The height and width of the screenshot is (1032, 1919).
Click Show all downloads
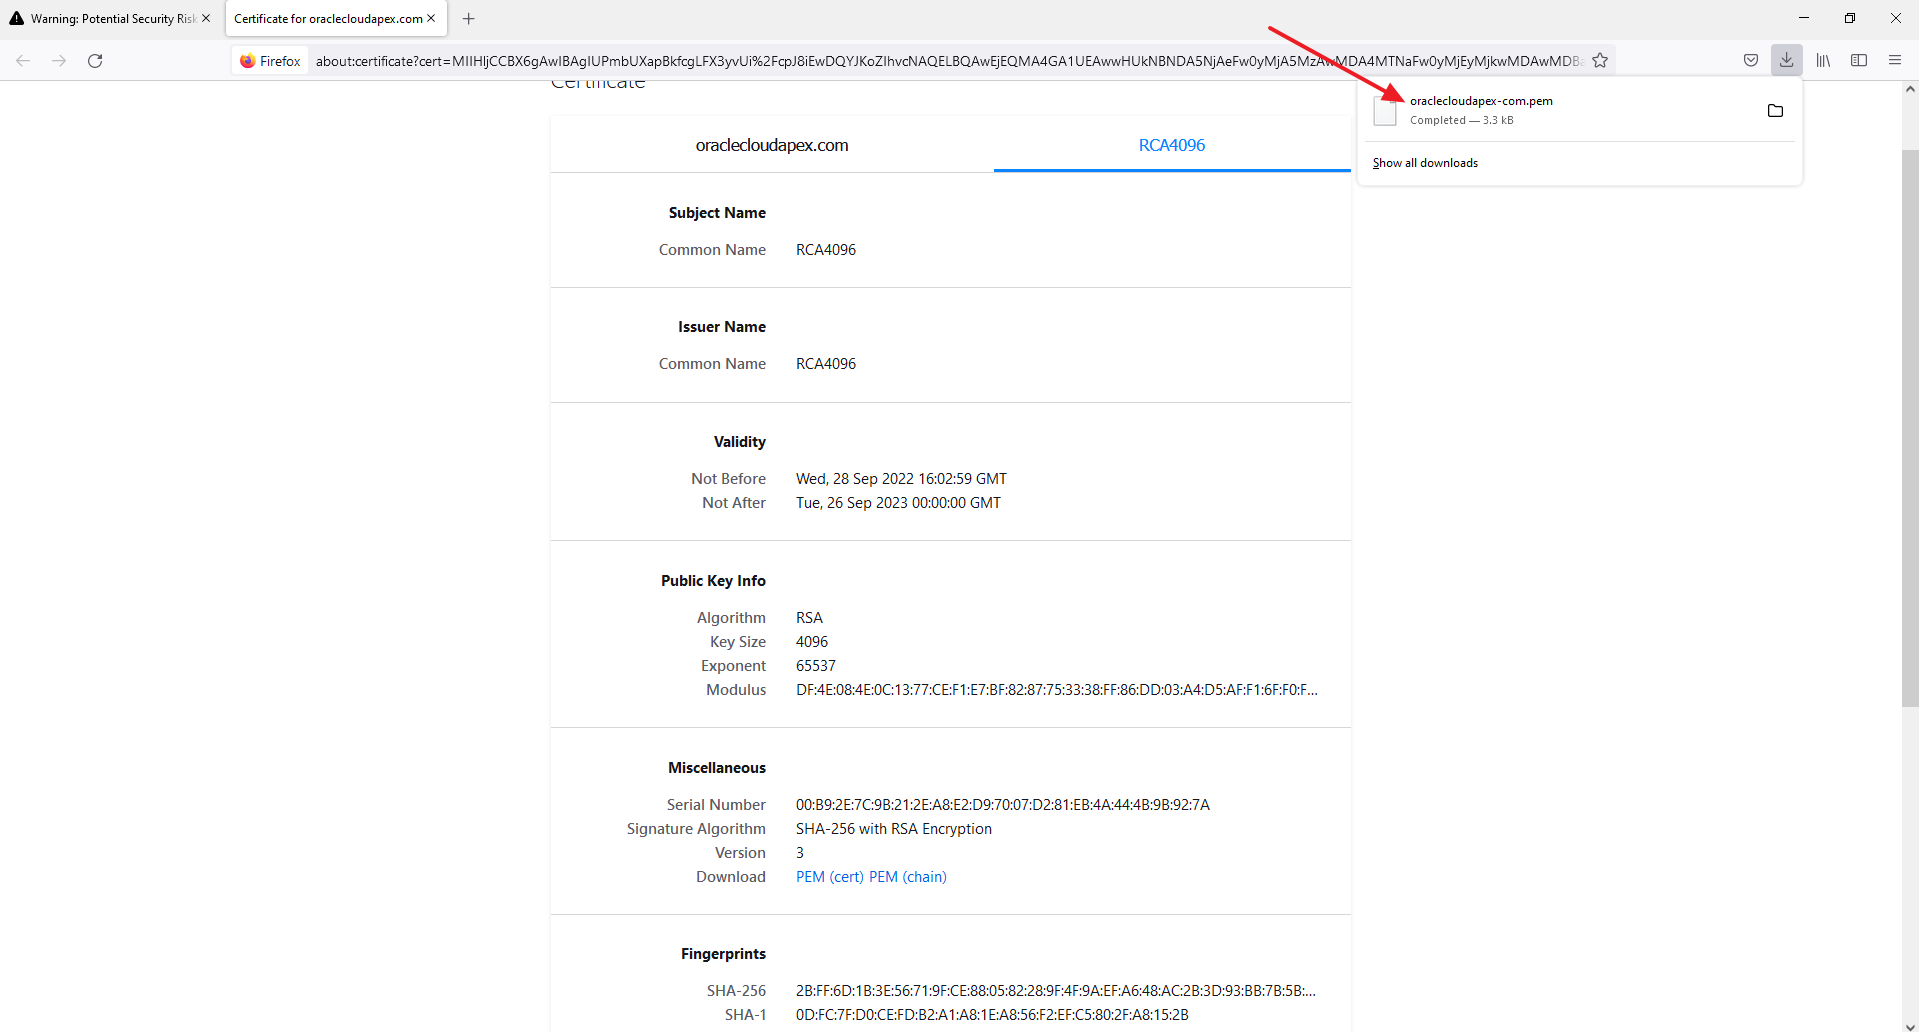click(1425, 163)
